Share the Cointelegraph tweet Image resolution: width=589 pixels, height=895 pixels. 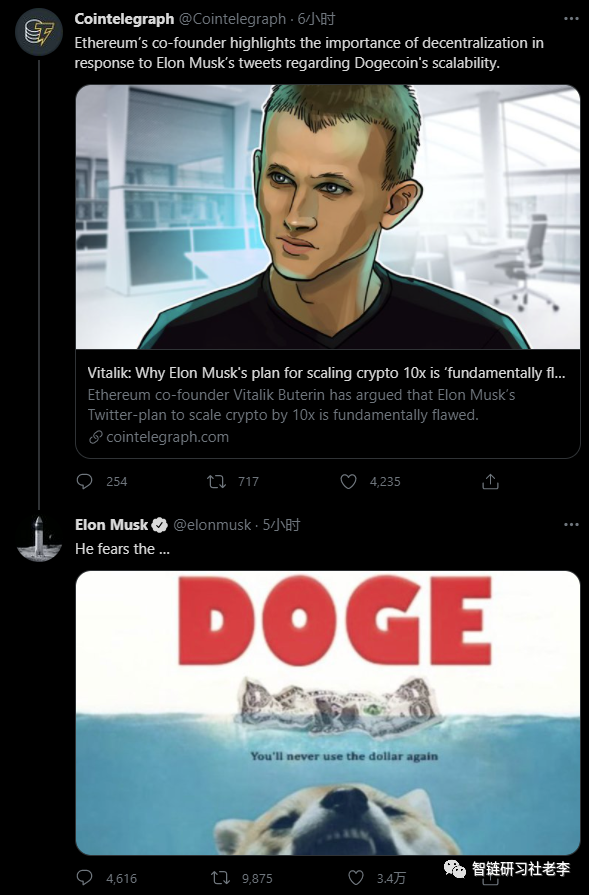coord(490,482)
